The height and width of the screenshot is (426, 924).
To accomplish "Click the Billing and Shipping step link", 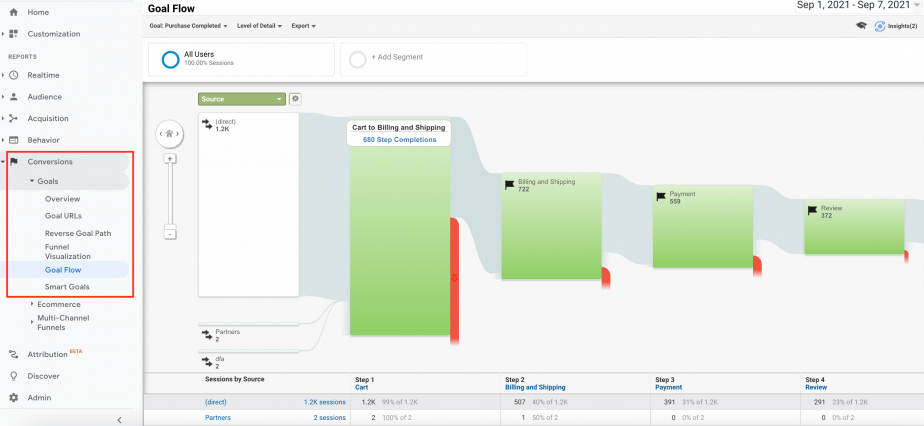I will 535,387.
